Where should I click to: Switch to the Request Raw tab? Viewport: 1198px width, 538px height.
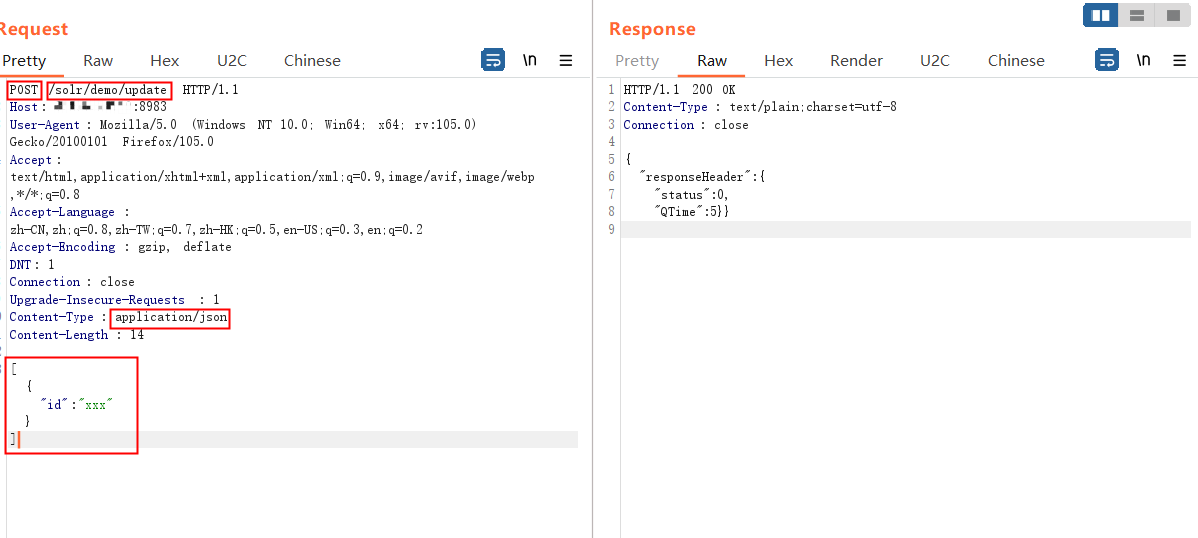tap(98, 60)
